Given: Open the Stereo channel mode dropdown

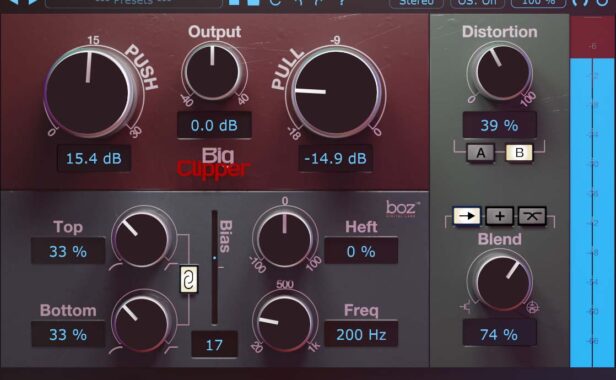Looking at the screenshot, I should [x=416, y=3].
